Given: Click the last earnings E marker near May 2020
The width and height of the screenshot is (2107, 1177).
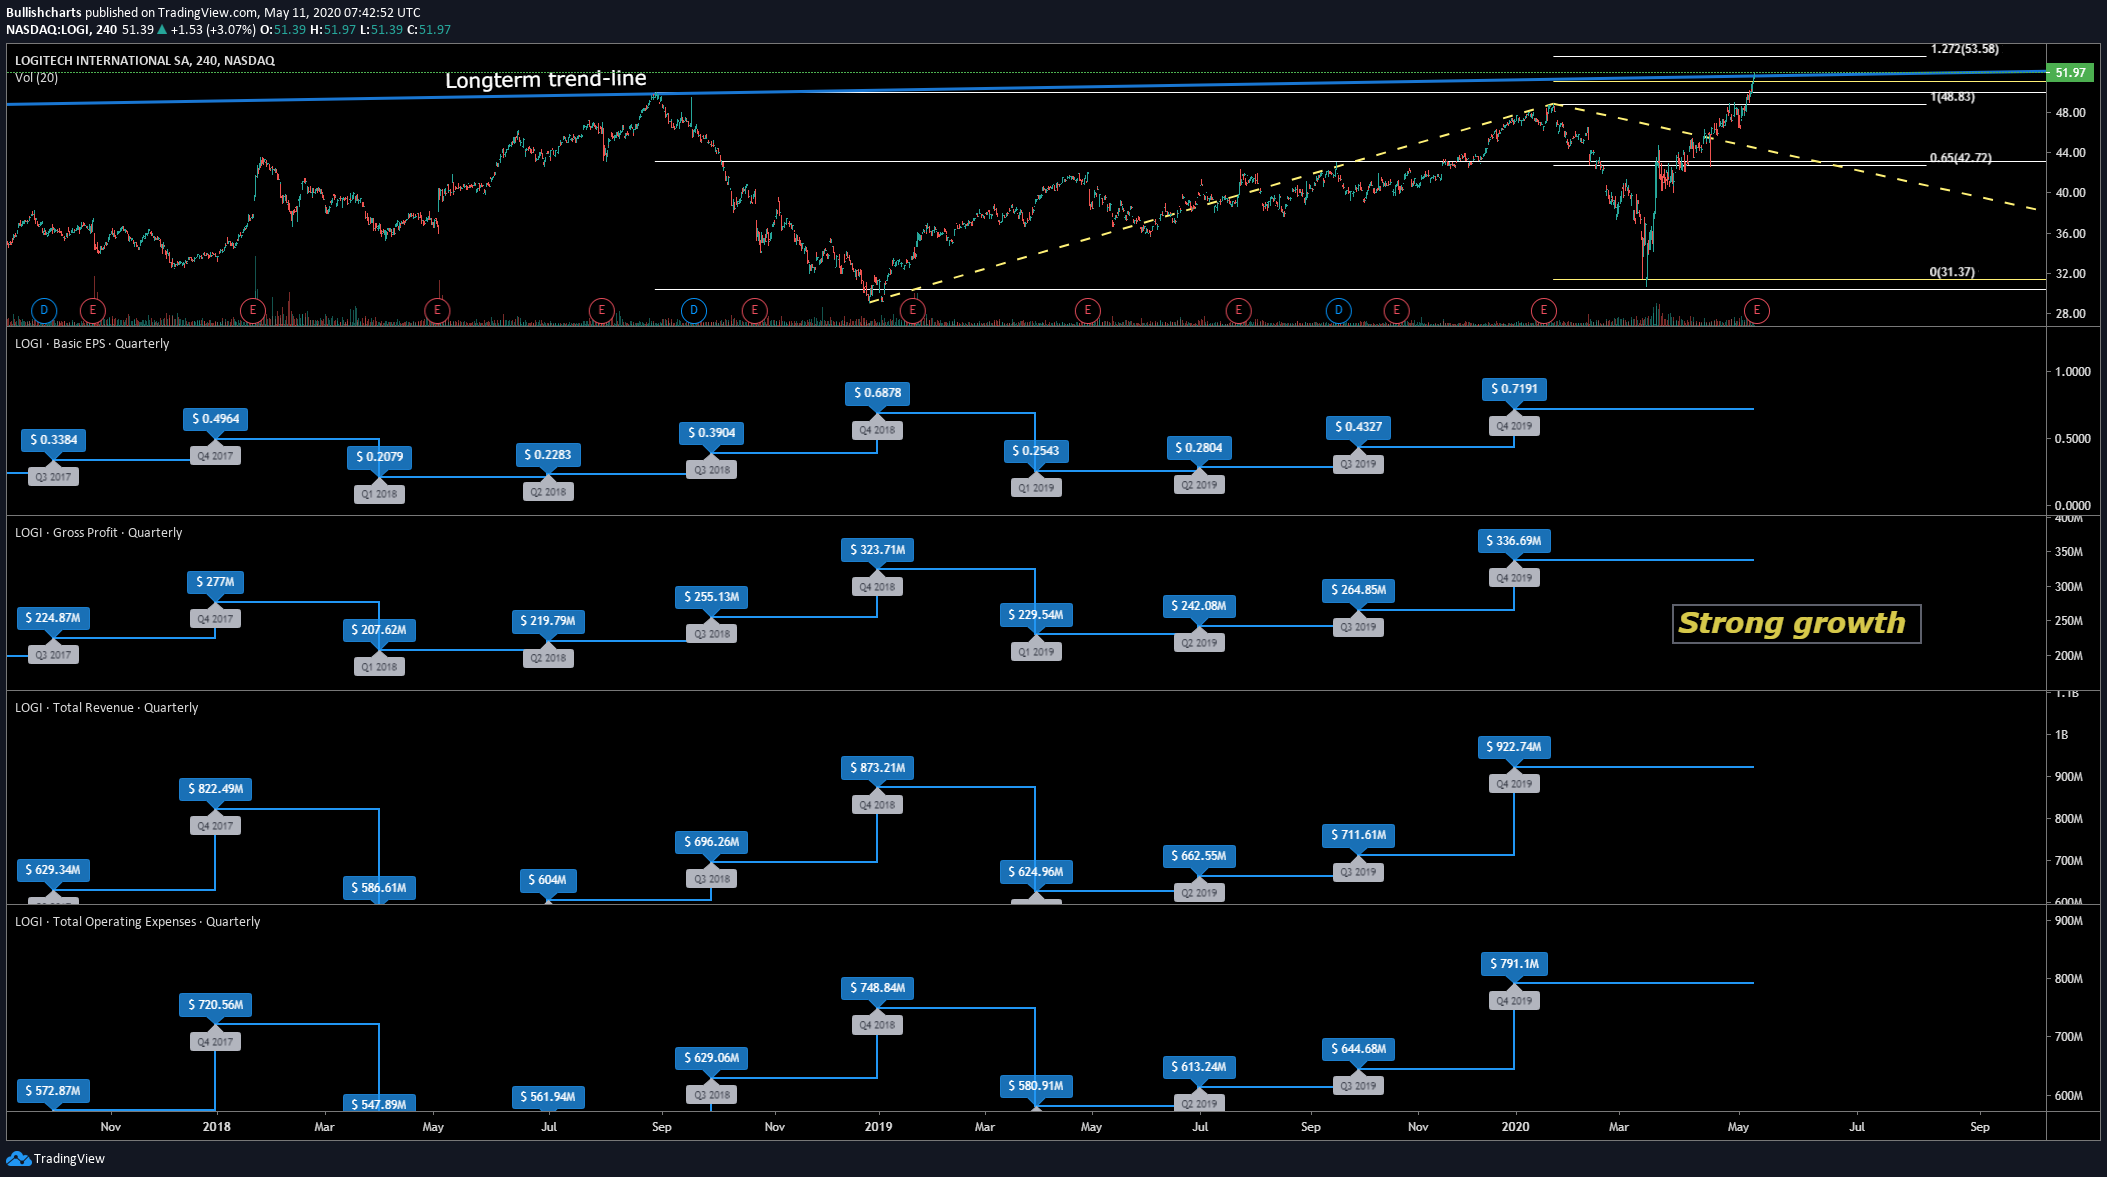Looking at the screenshot, I should [x=1756, y=311].
